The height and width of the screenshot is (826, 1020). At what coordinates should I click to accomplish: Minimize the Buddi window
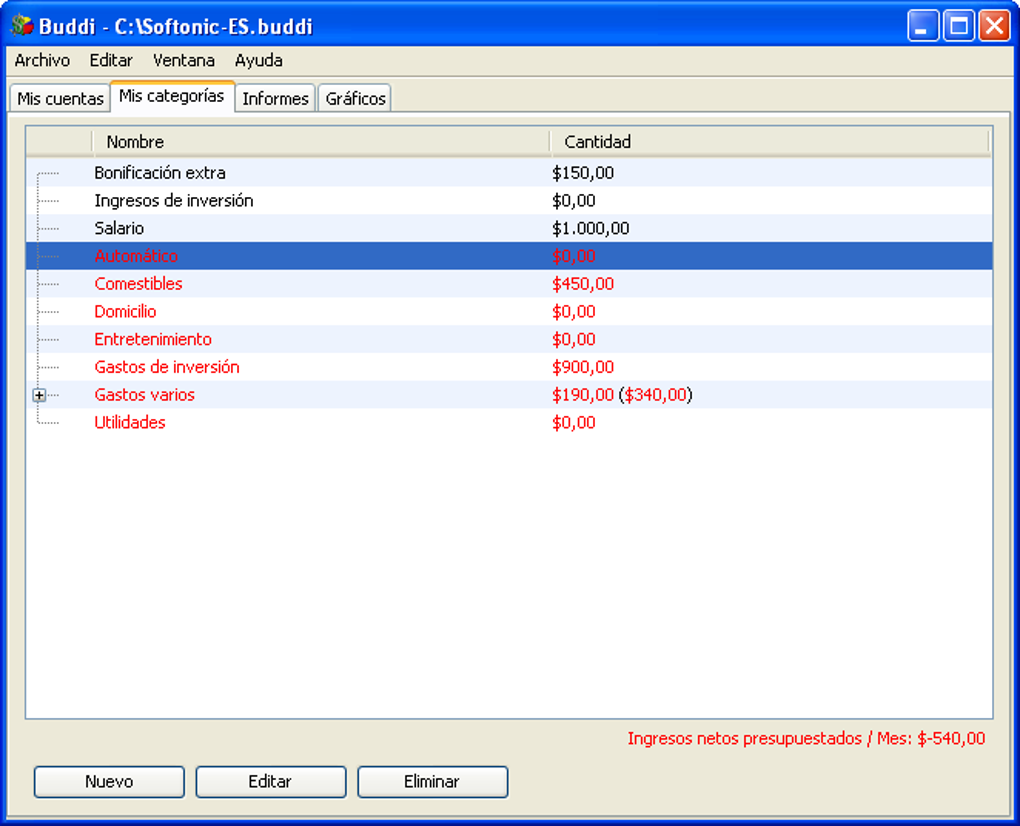point(922,26)
